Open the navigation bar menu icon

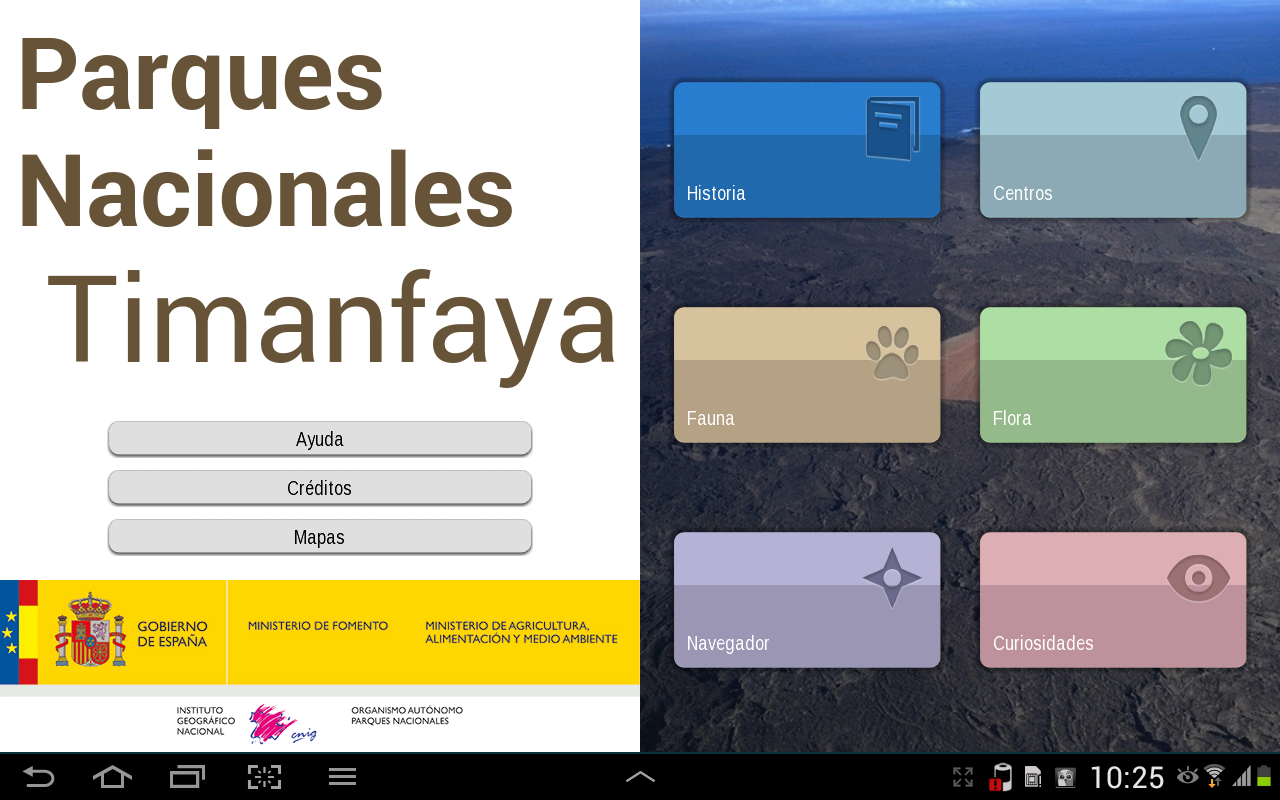point(343,777)
